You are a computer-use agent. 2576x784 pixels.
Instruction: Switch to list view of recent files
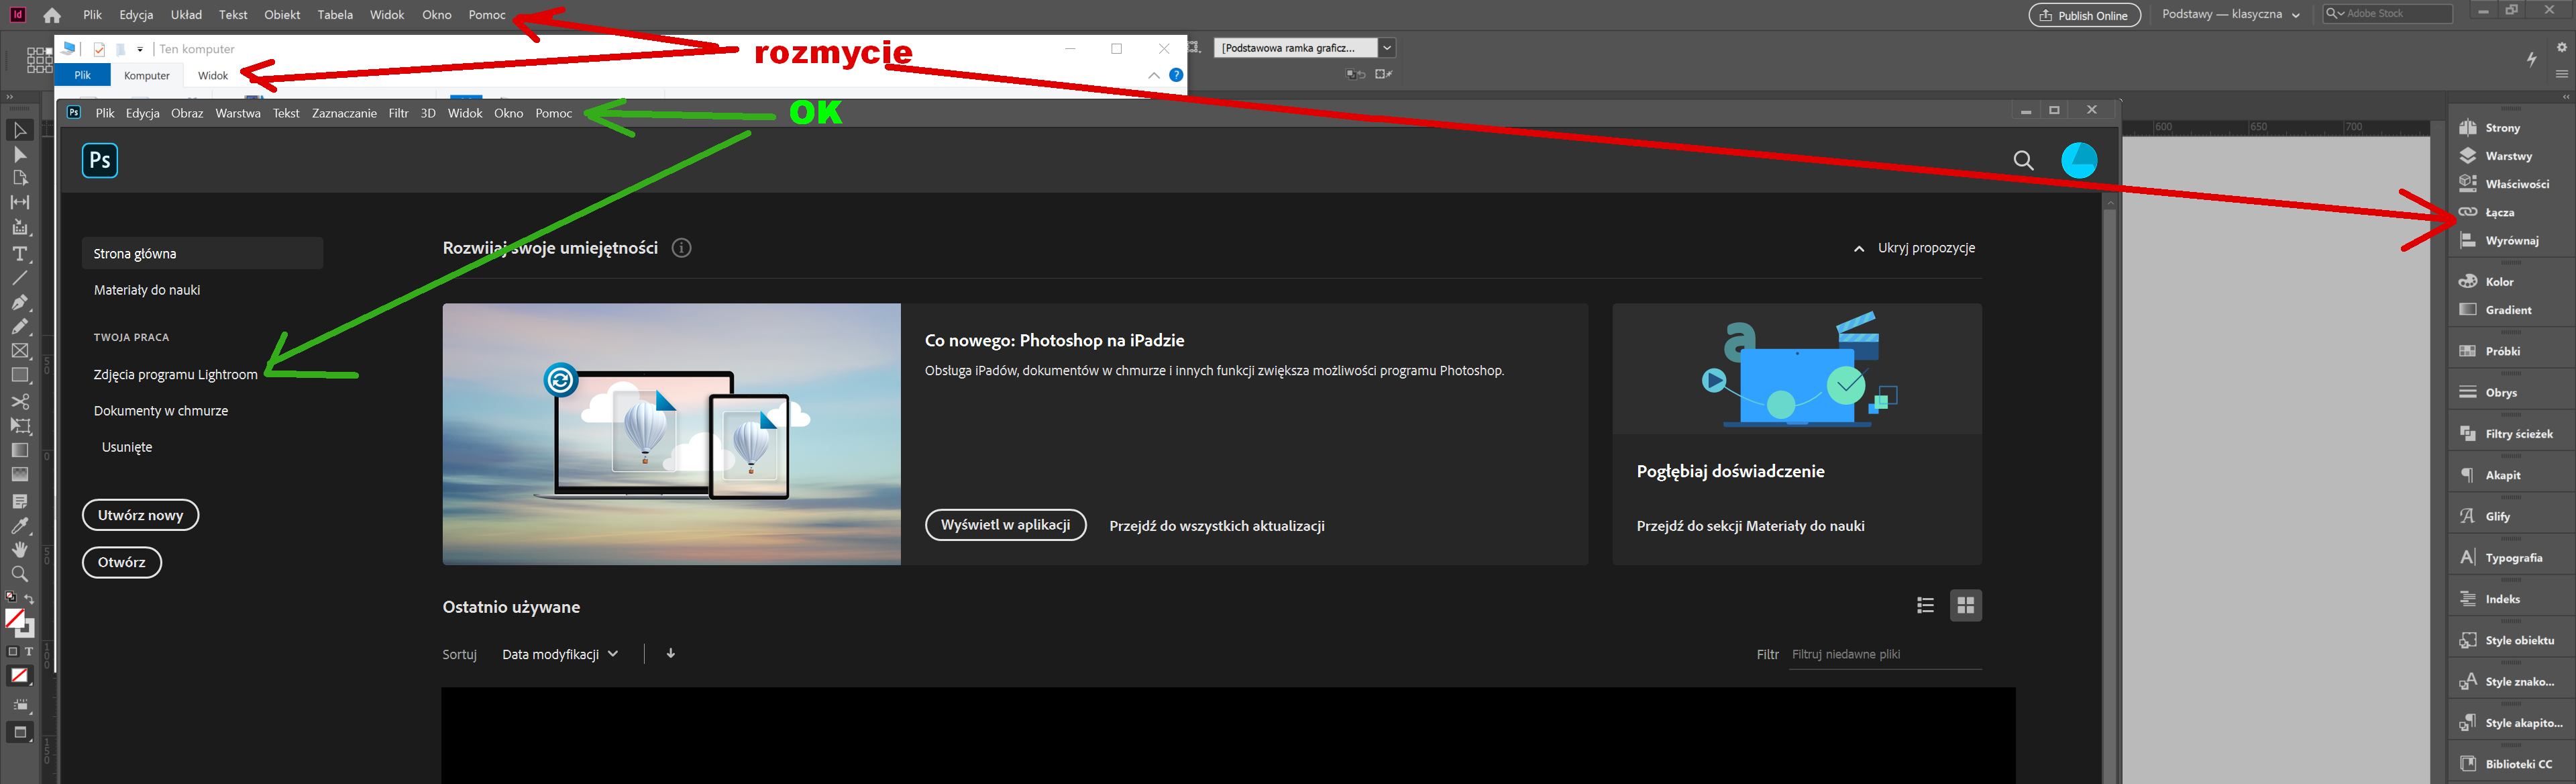[1925, 605]
